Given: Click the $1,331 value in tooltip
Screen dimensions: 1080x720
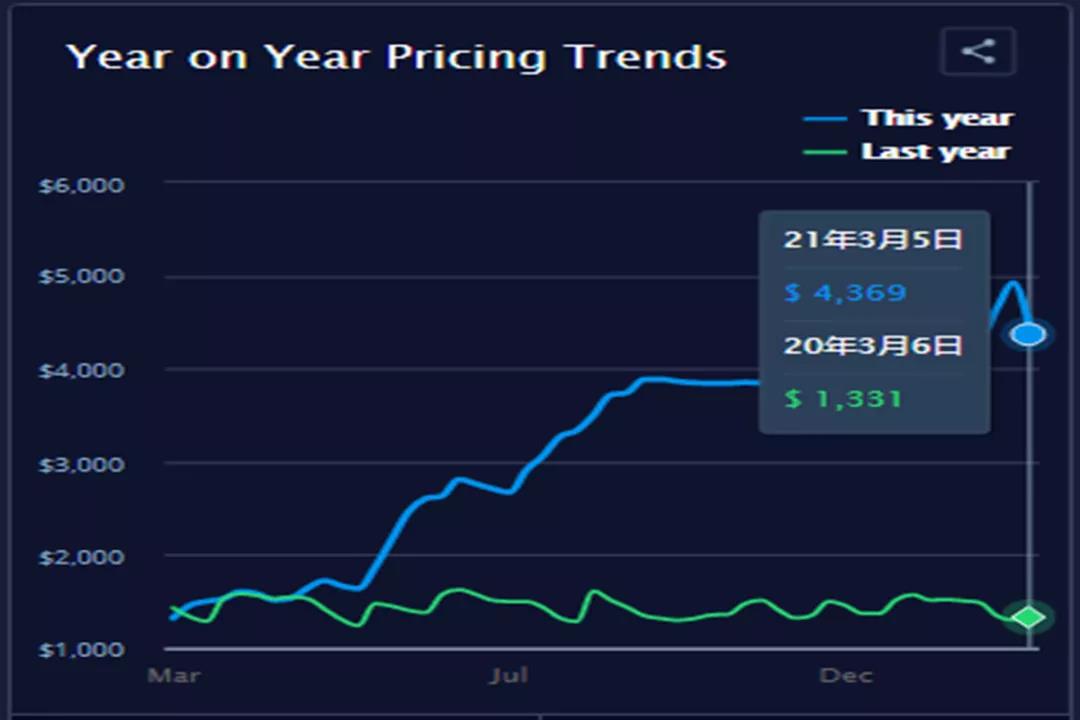Looking at the screenshot, I should [x=843, y=399].
